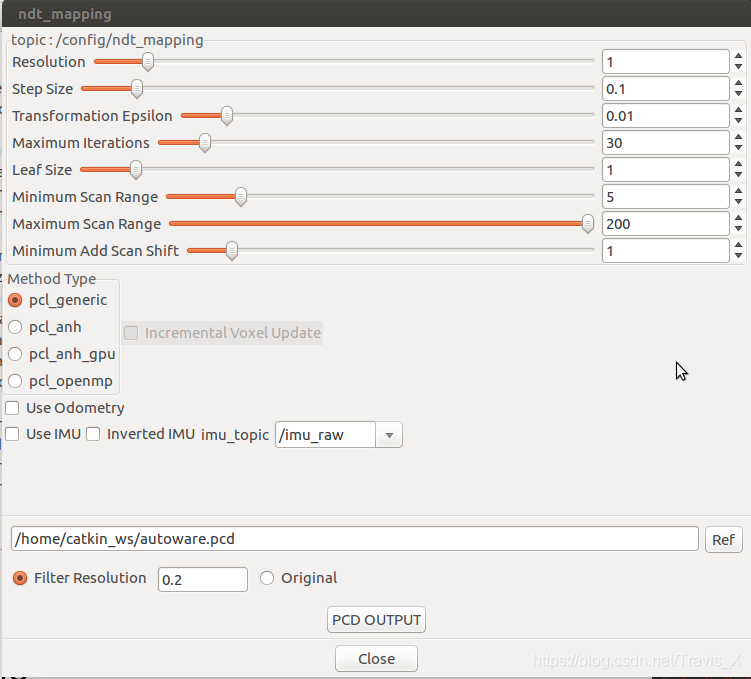The height and width of the screenshot is (679, 751).
Task: Click the Leaf Size value field
Action: (666, 170)
